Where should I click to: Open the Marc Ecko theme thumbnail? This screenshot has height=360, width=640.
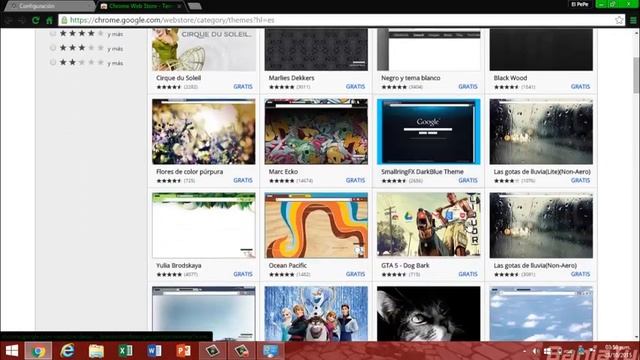(x=316, y=131)
